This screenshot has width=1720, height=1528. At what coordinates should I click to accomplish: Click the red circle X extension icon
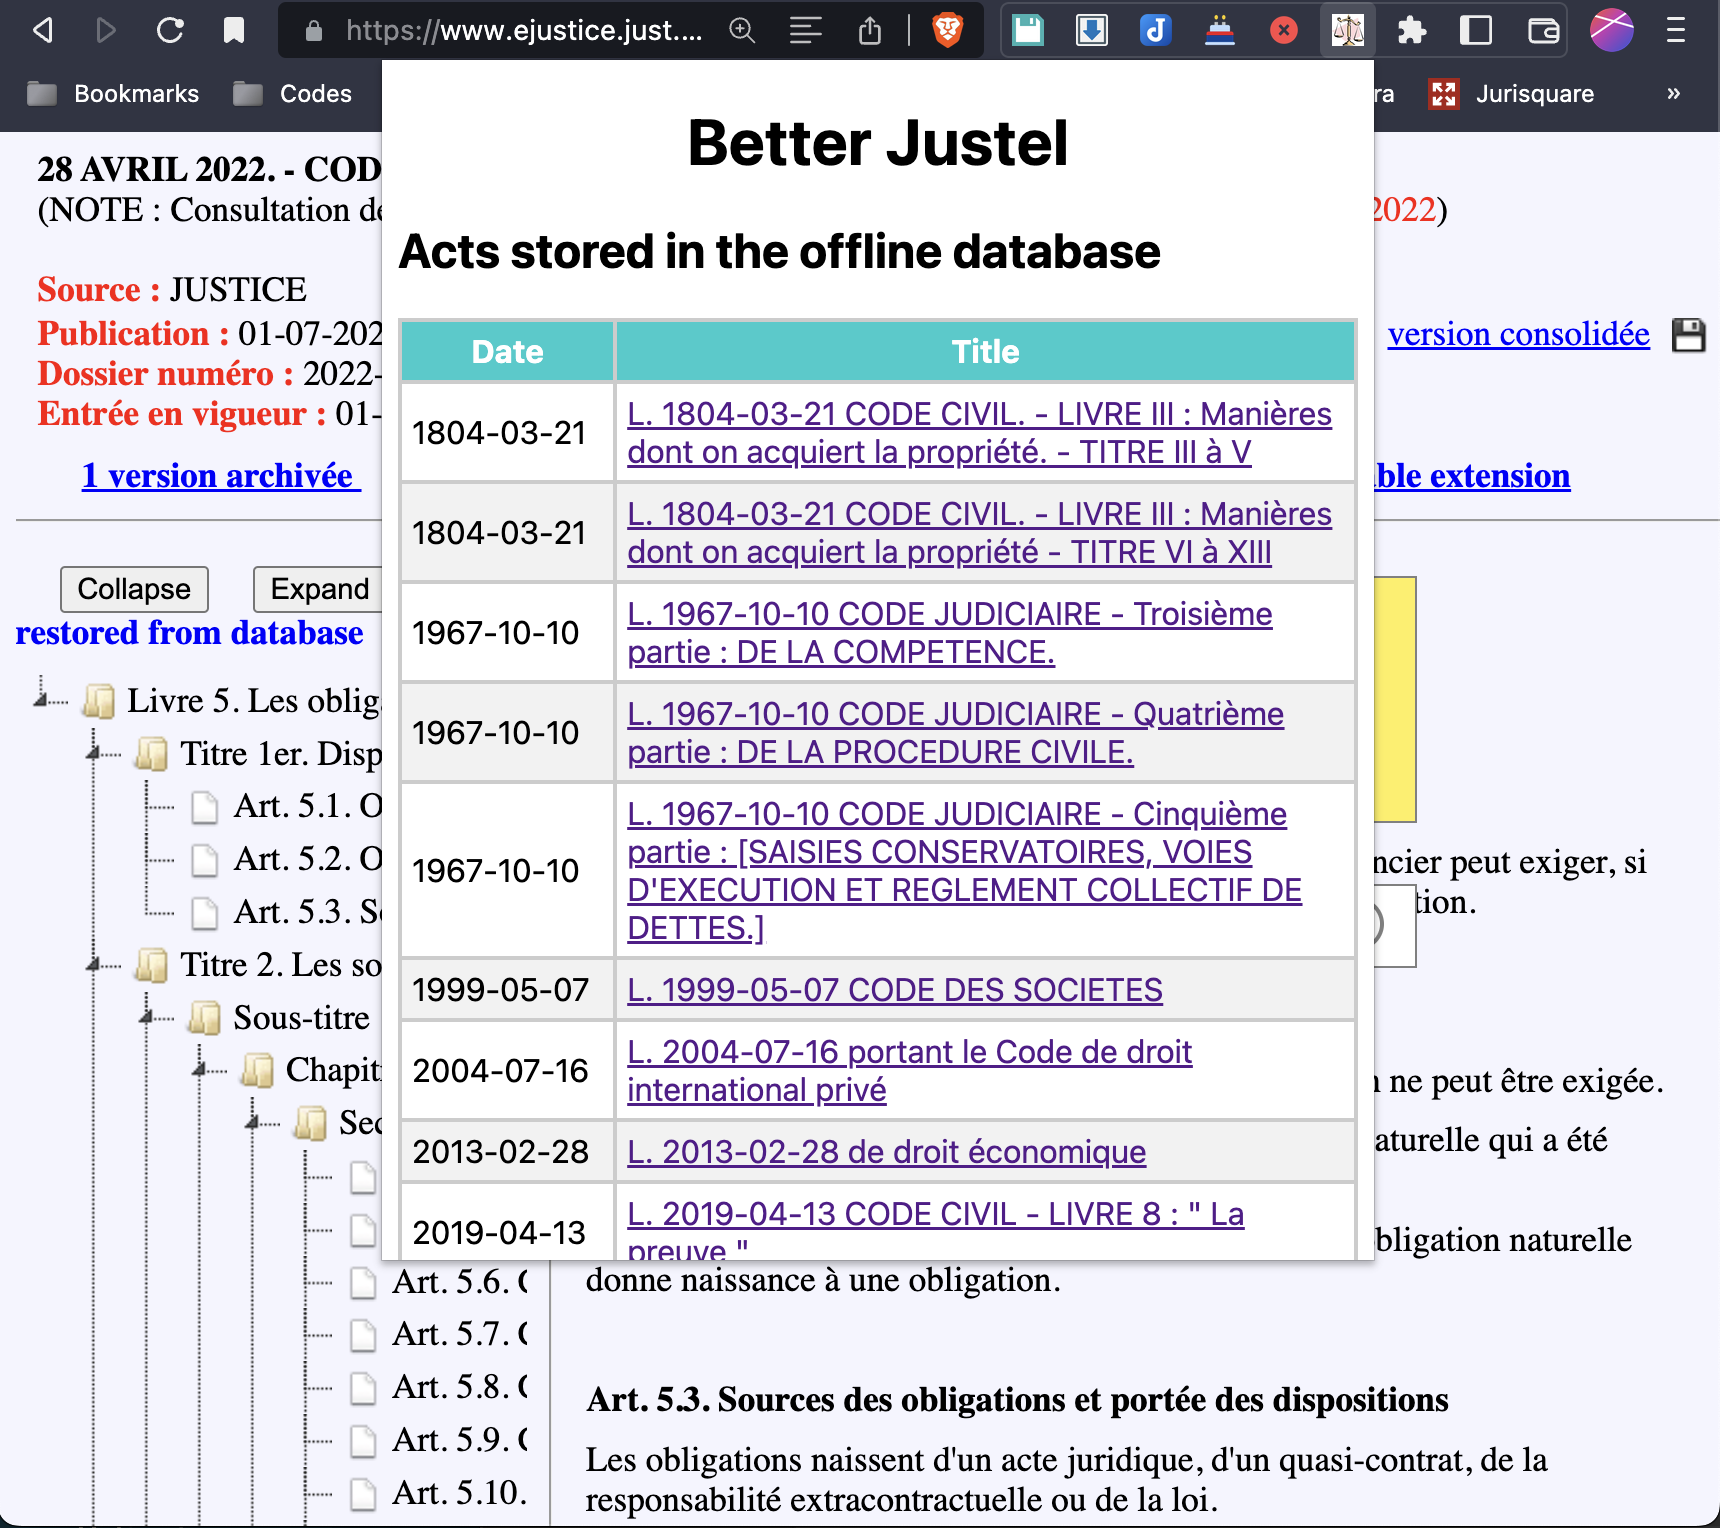click(1283, 31)
